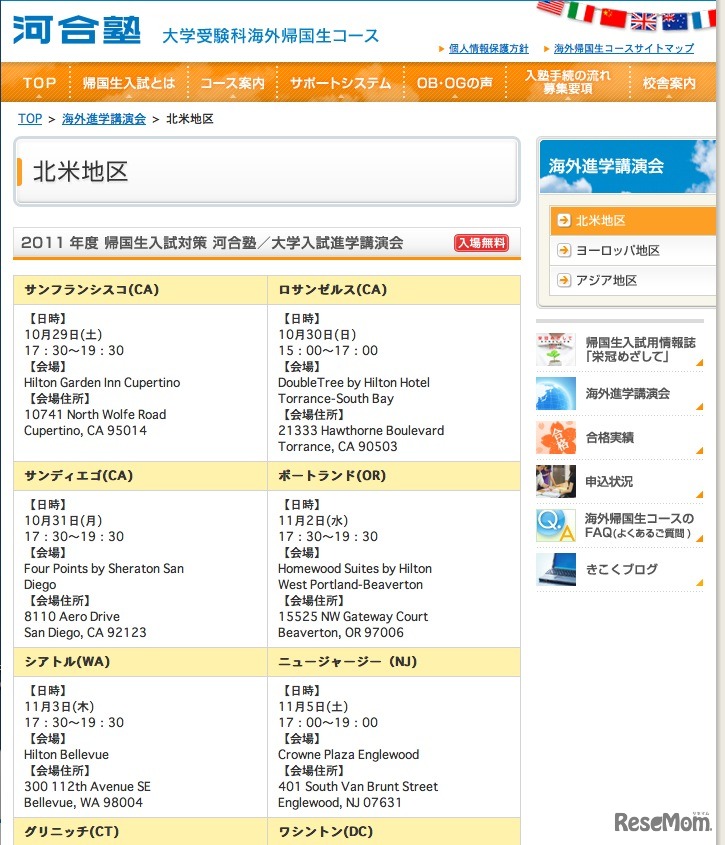Select ヨーロッパ地区 in the sidebar menu
725x845 pixels.
(x=633, y=250)
